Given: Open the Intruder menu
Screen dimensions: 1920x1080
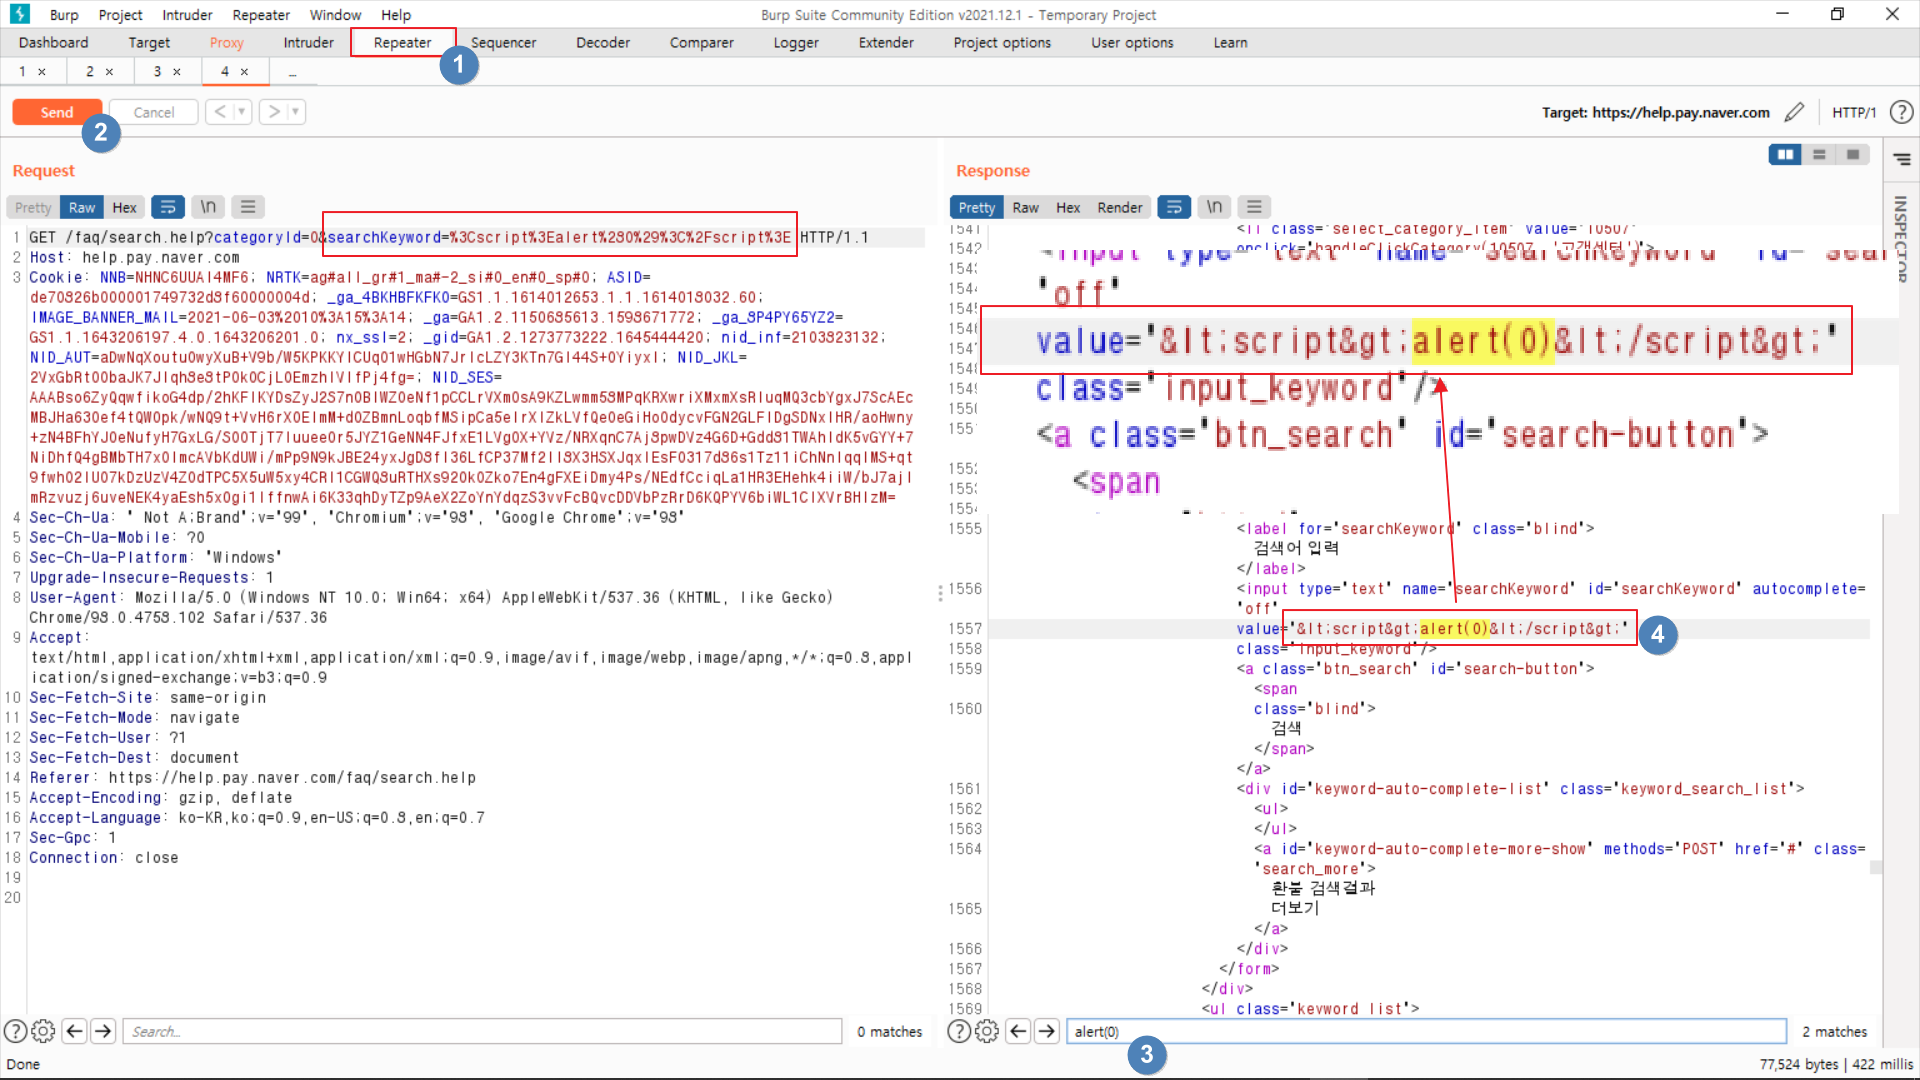Looking at the screenshot, I should coord(187,15).
